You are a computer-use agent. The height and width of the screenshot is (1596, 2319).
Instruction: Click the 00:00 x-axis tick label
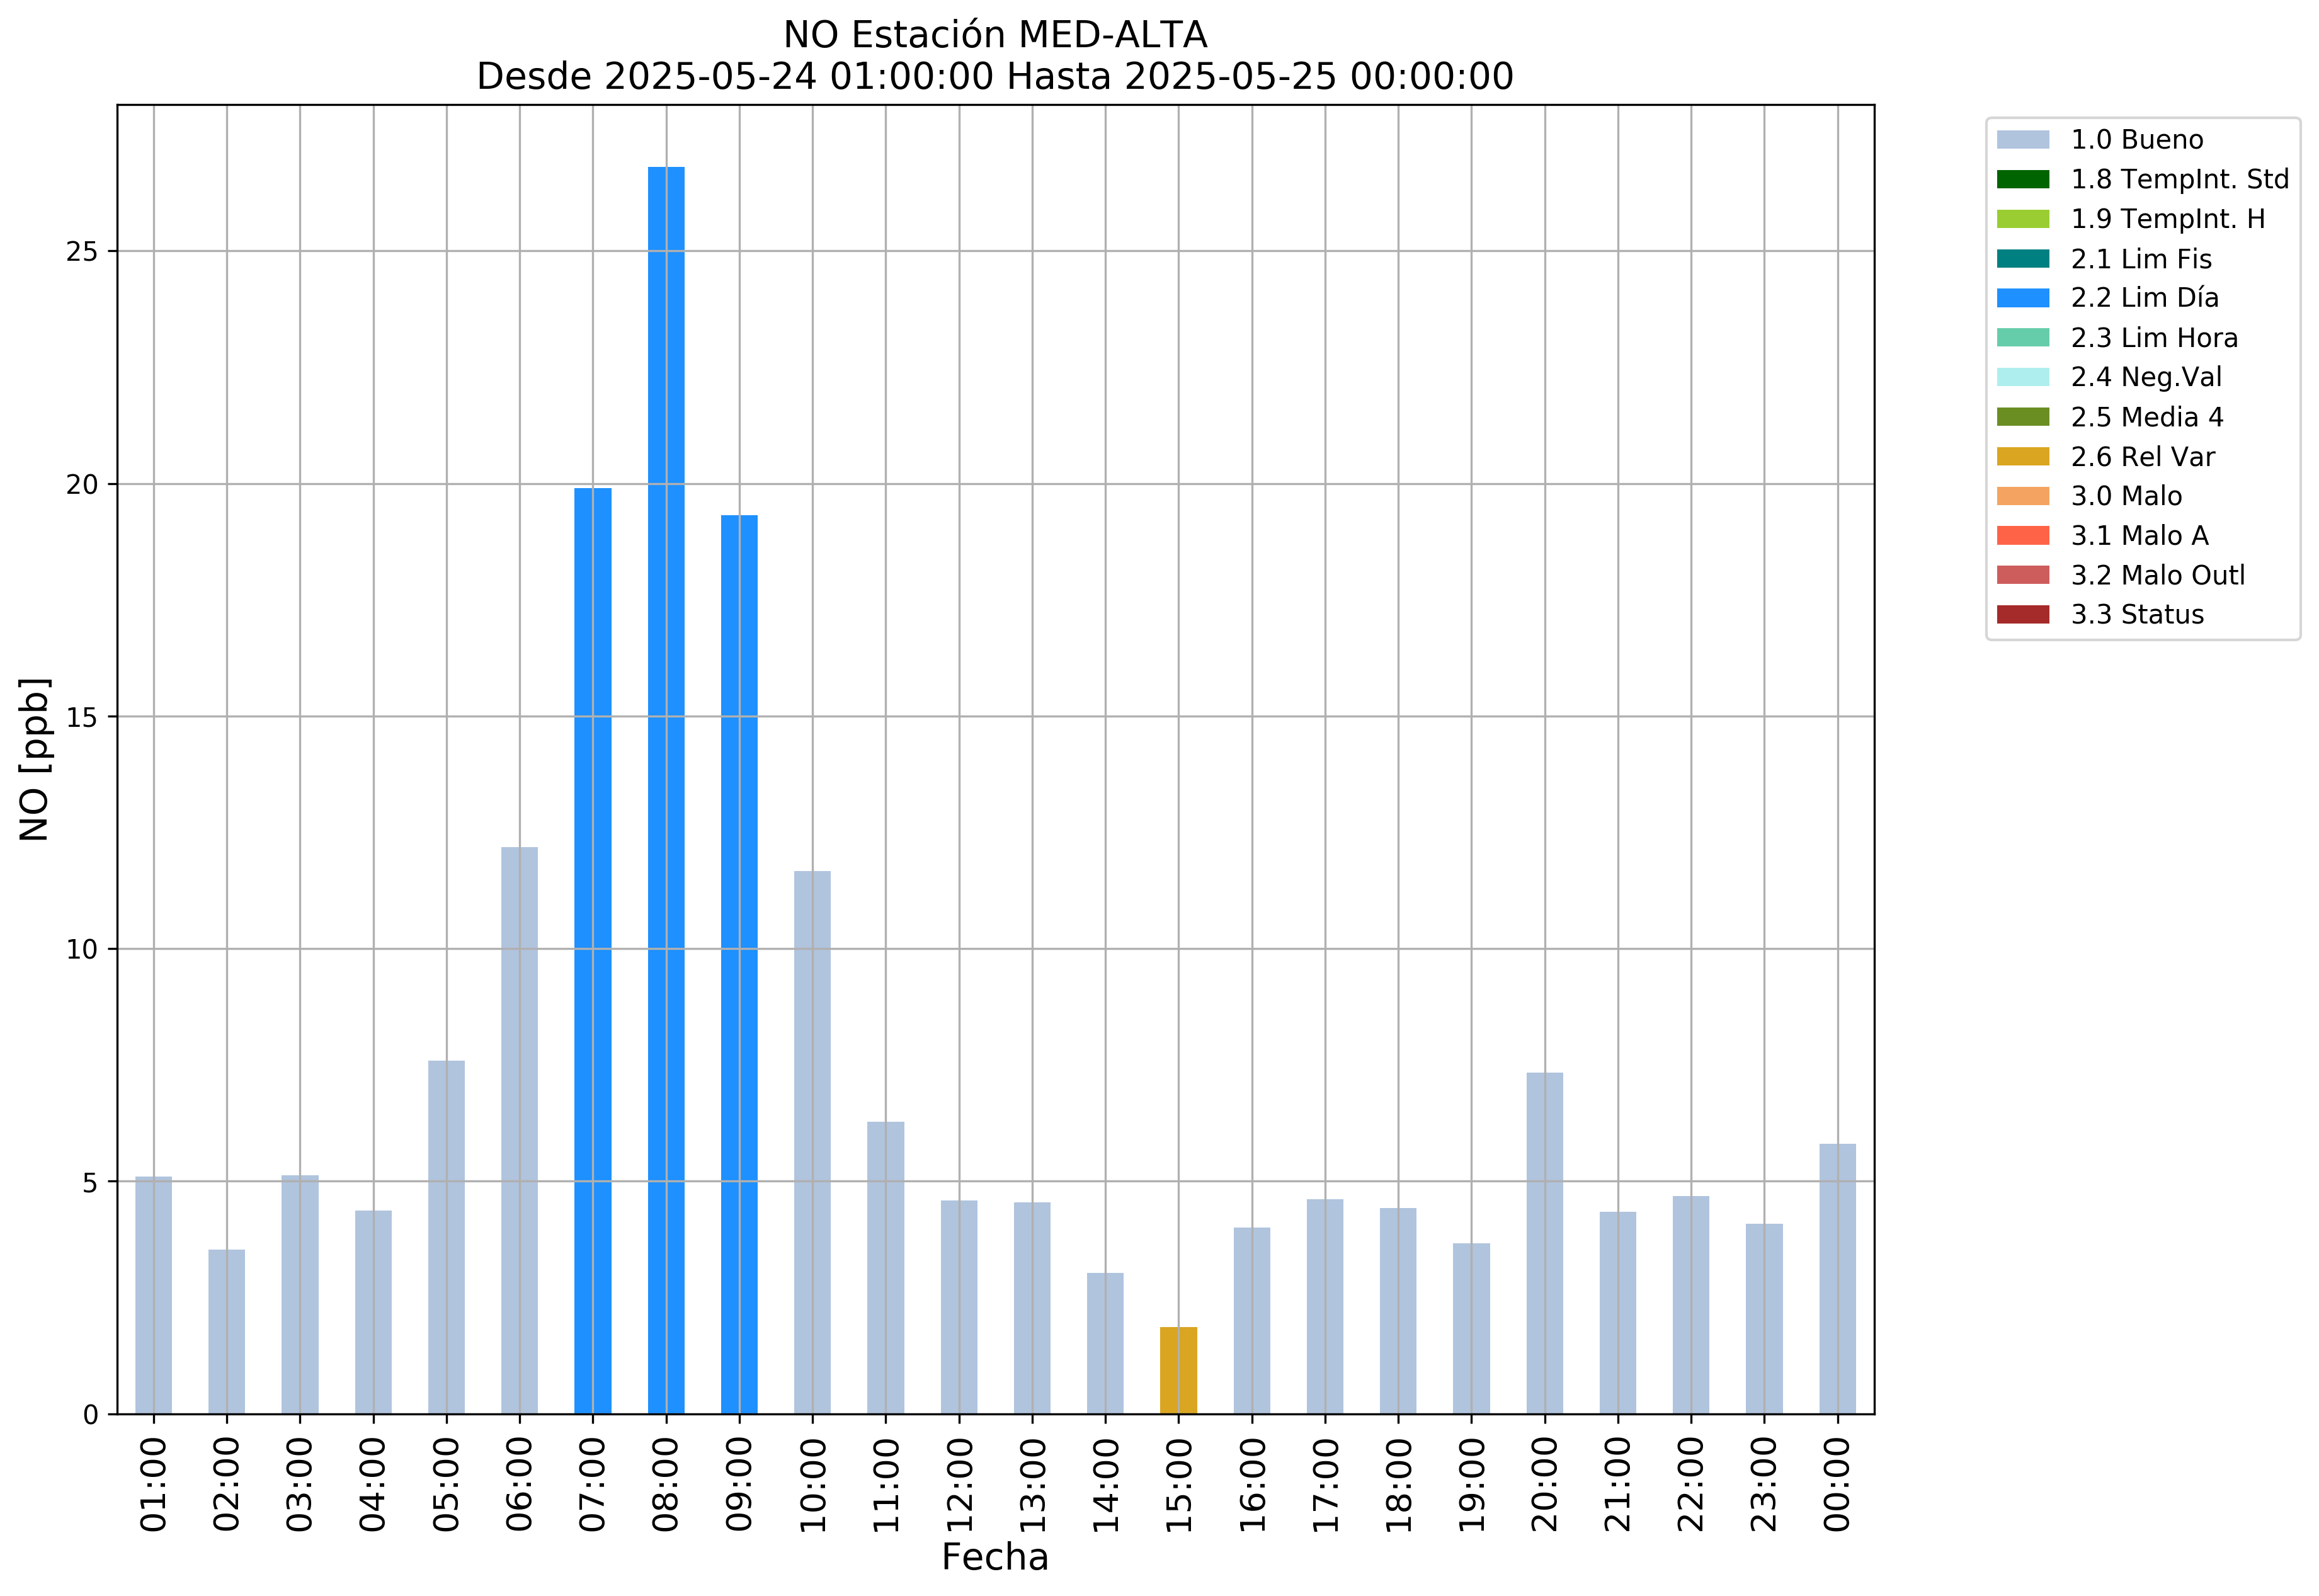[x=1837, y=1485]
